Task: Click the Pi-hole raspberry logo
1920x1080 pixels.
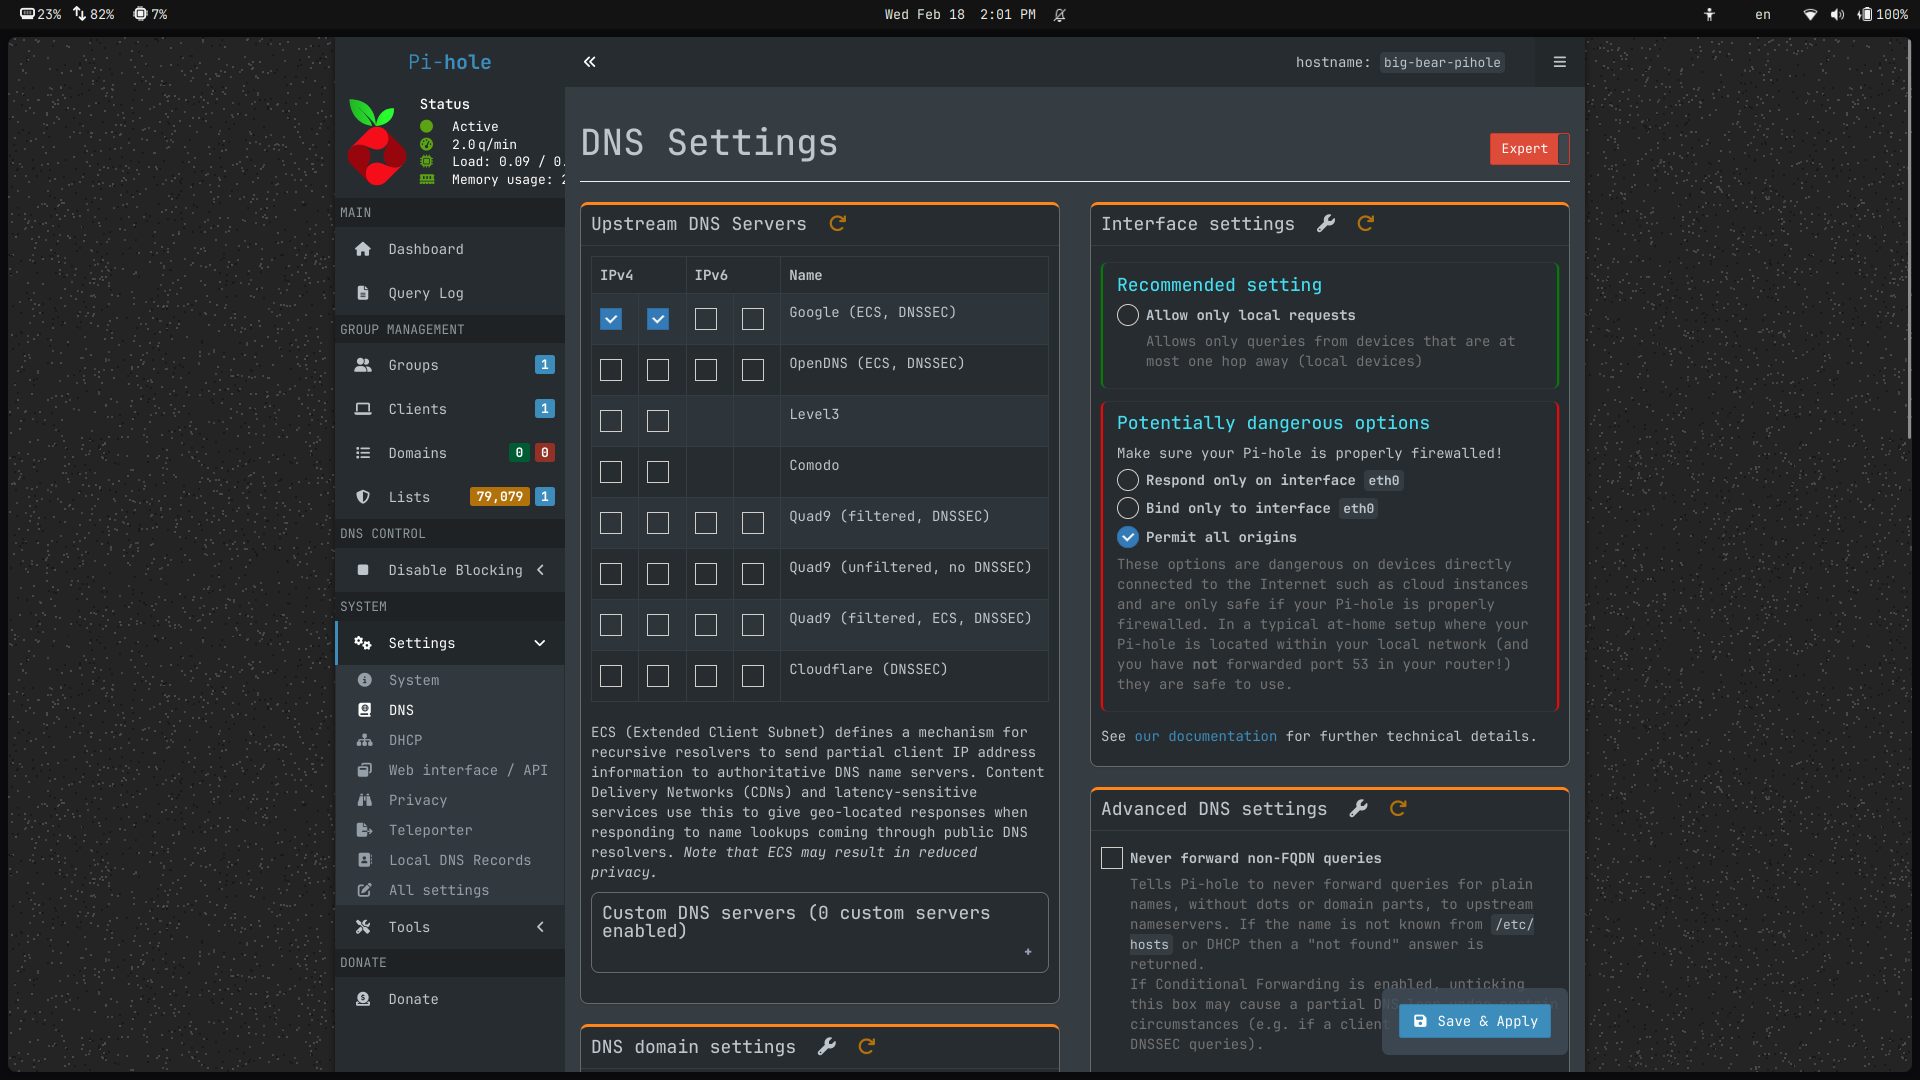Action: coord(376,143)
